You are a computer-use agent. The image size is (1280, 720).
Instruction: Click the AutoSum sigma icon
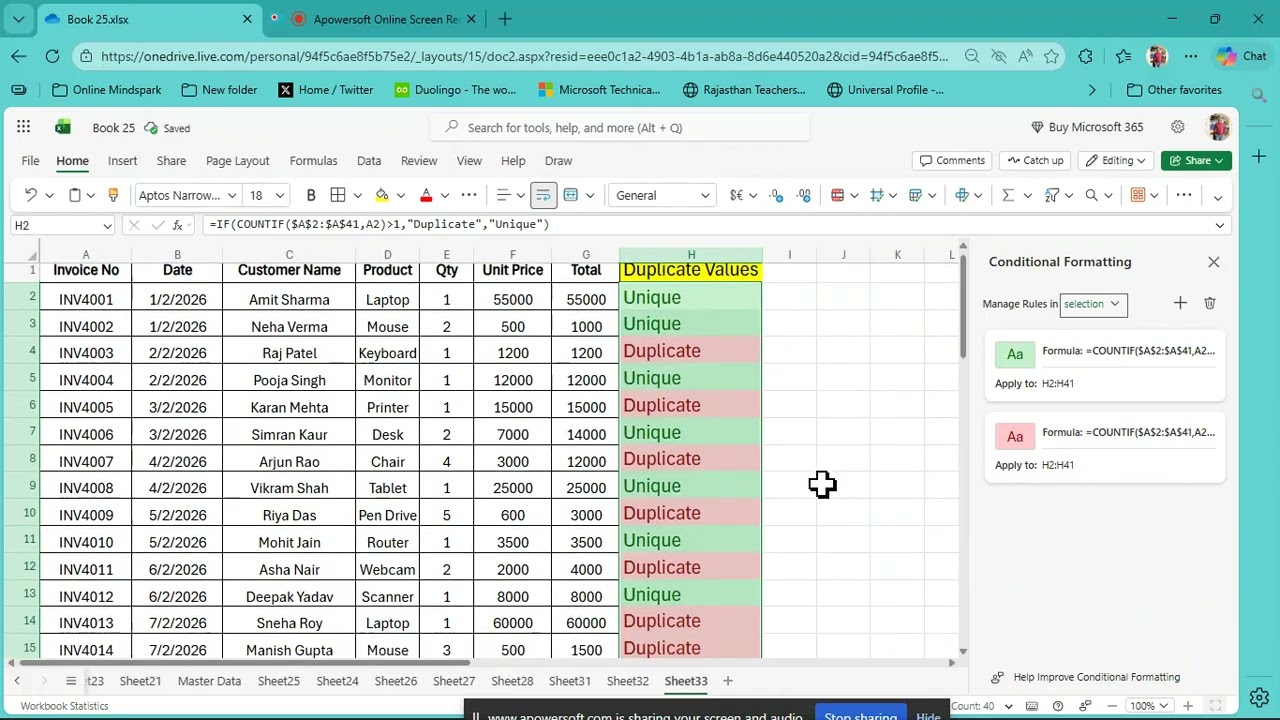(1008, 195)
